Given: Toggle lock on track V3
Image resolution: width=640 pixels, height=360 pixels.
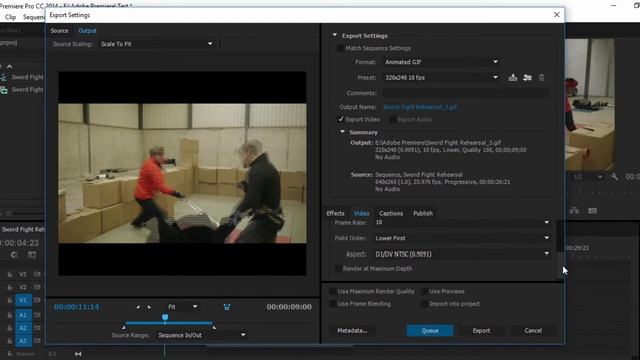Looking at the screenshot, I should pyautogui.click(x=10, y=275).
